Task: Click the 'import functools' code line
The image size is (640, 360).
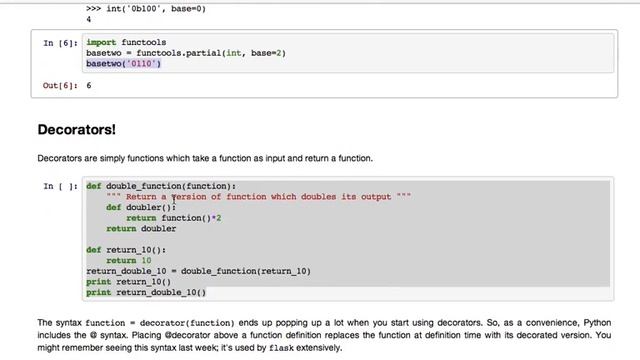Action: 126,42
